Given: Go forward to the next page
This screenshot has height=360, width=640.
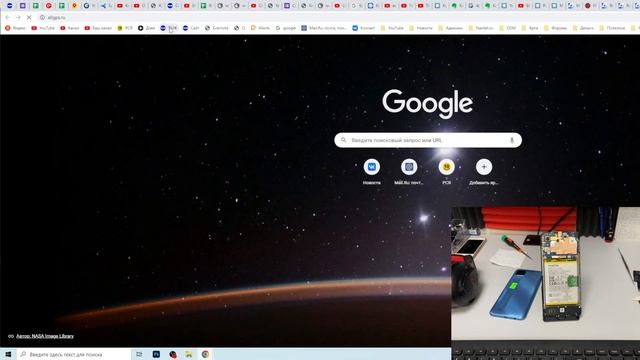Looking at the screenshot, I should click(18, 18).
